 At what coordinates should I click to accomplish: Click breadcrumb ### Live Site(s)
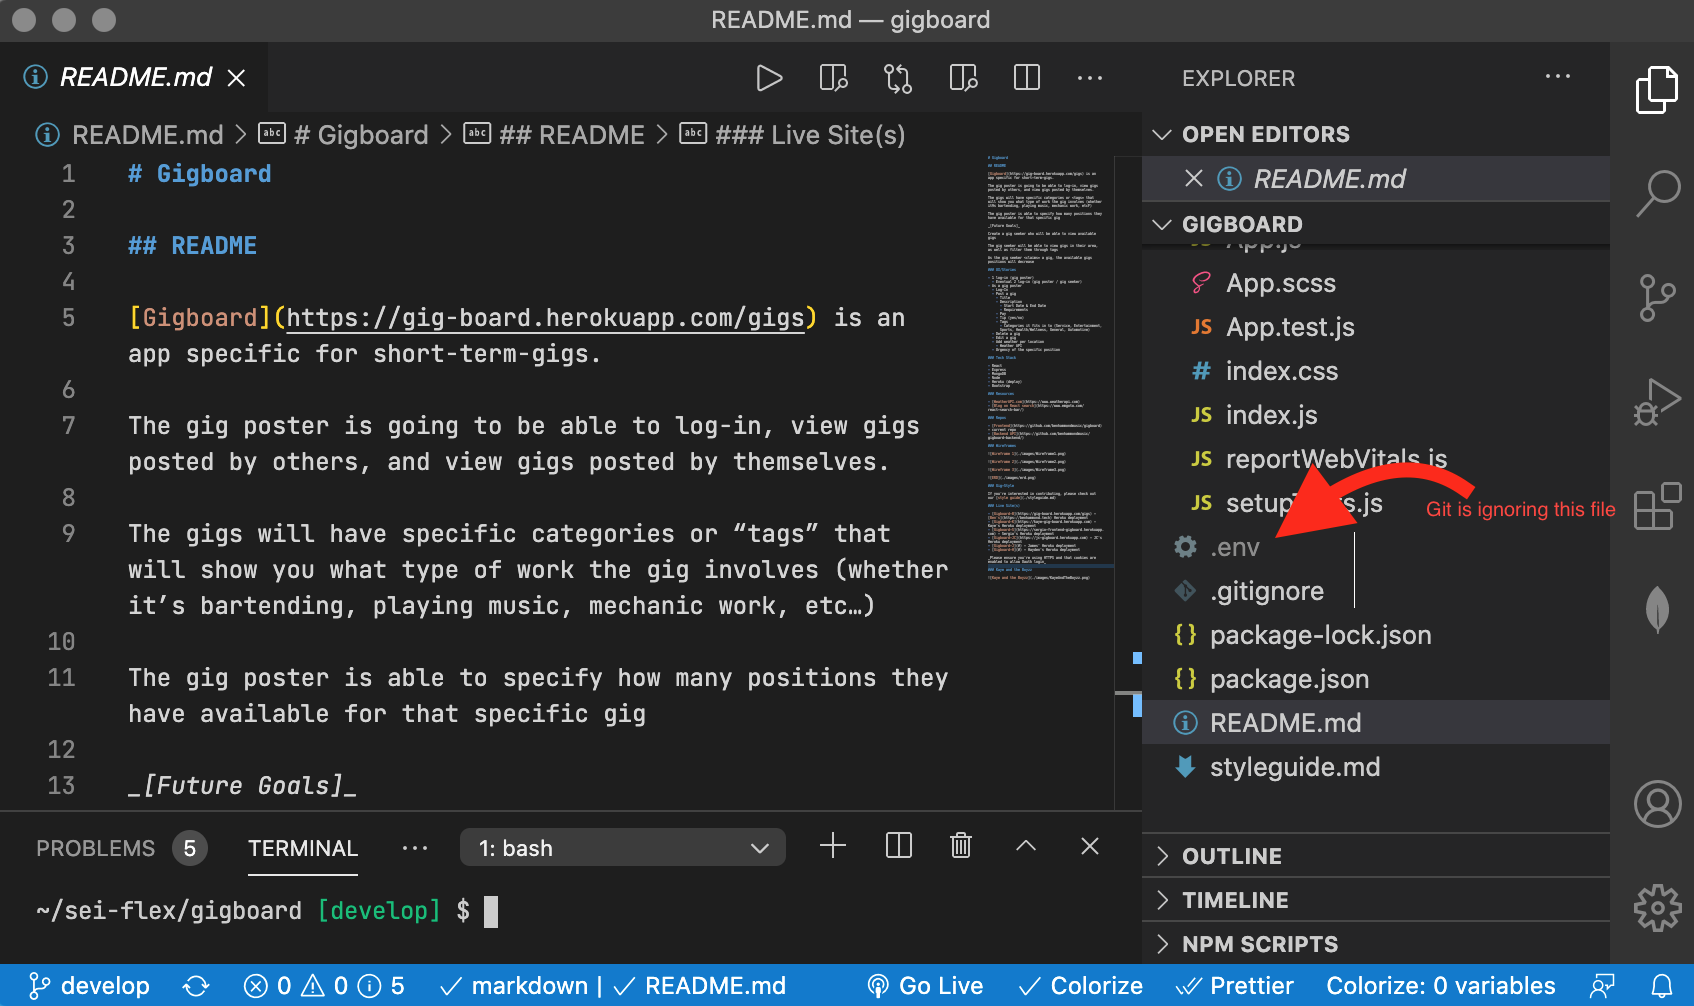click(792, 135)
